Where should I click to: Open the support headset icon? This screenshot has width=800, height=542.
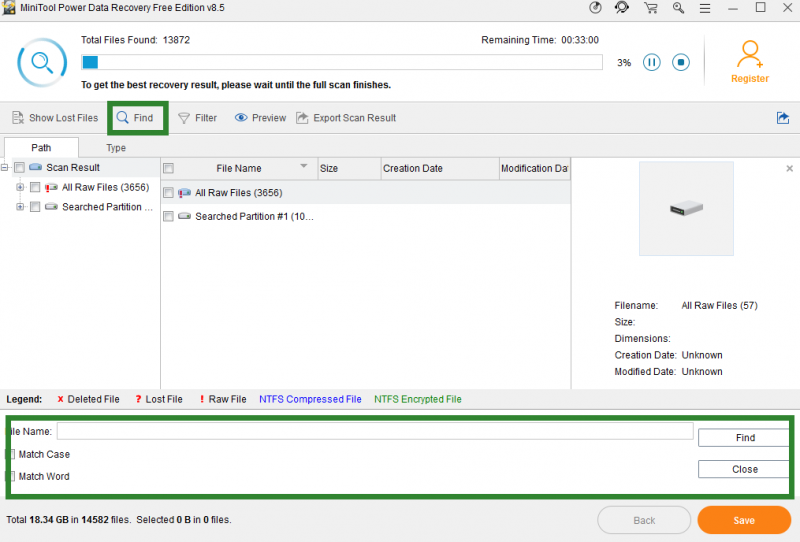point(622,8)
